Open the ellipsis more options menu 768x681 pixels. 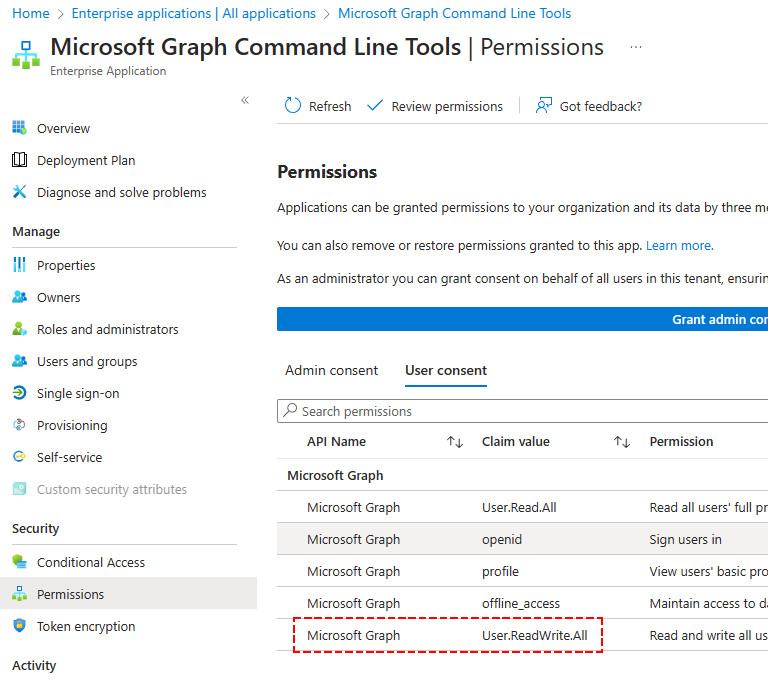(636, 47)
